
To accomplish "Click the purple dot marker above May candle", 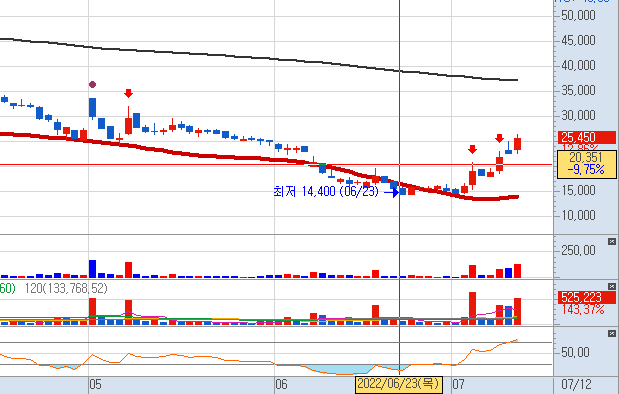I will click(x=92, y=84).
